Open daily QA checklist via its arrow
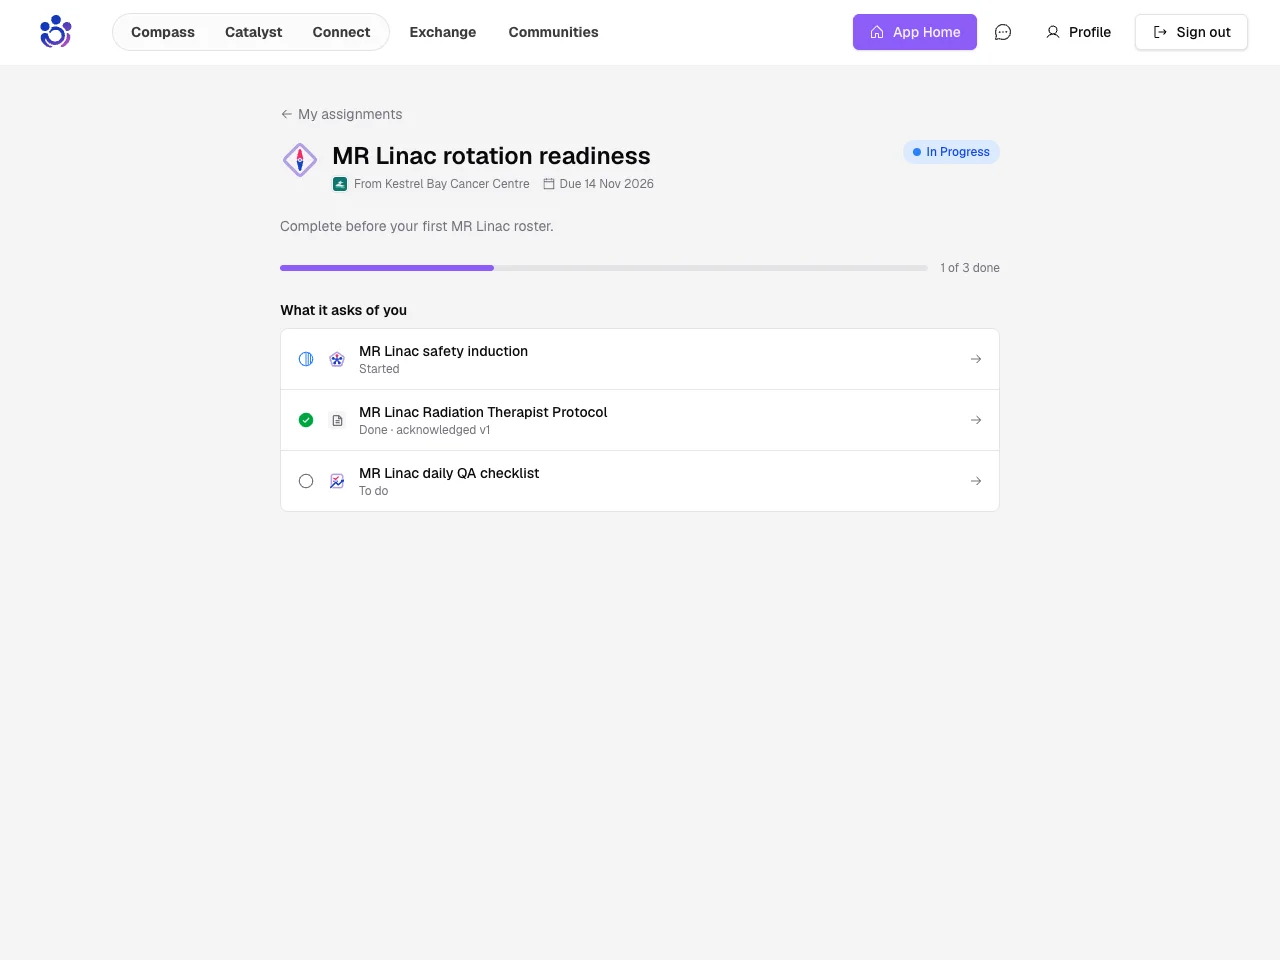This screenshot has height=960, width=1280. [x=976, y=481]
